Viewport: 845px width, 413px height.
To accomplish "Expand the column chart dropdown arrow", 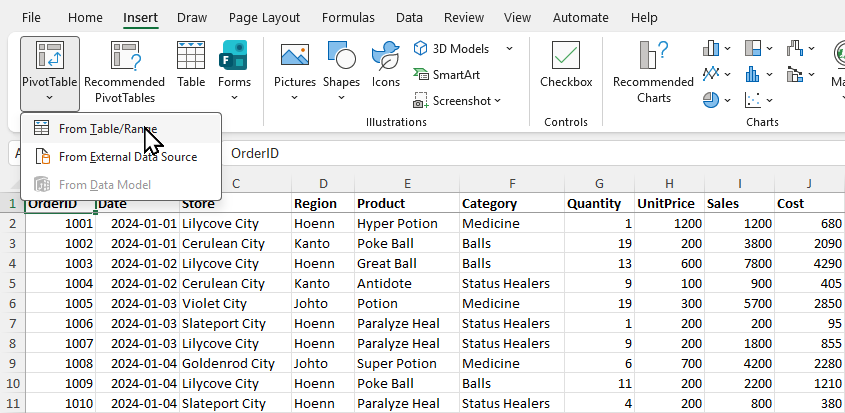I will 728,49.
